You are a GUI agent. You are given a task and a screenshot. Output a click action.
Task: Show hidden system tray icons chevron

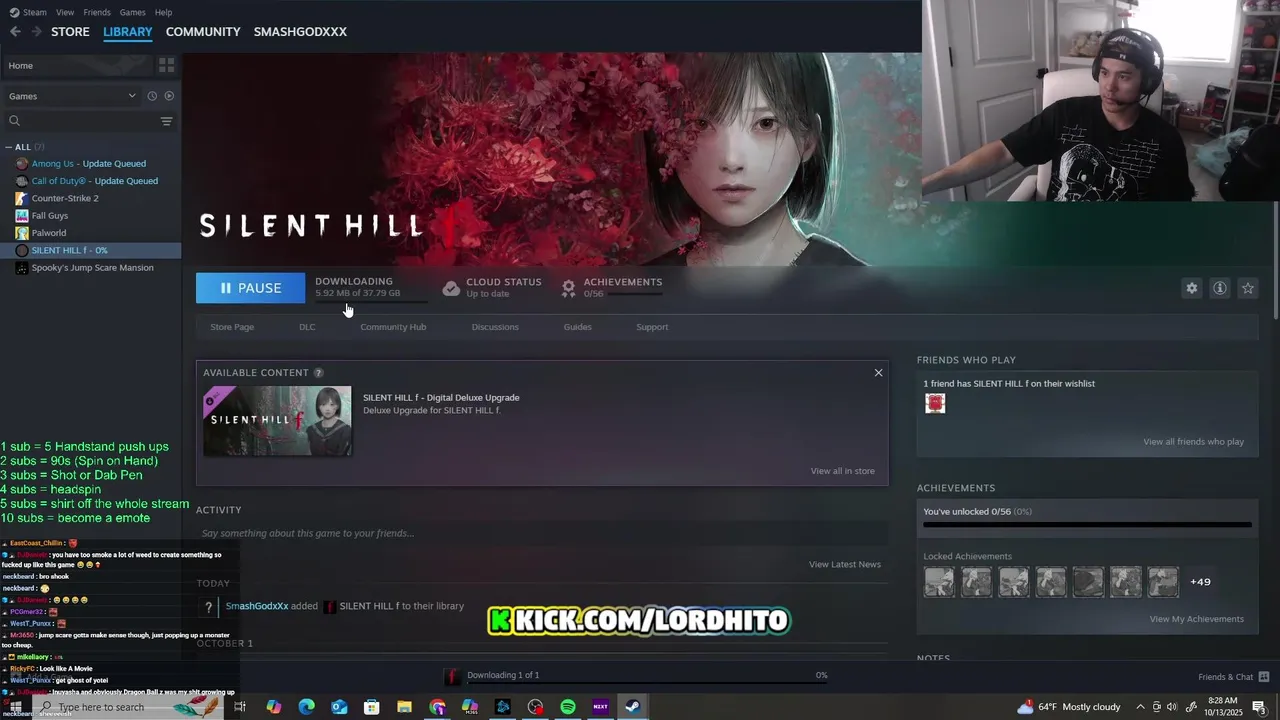pos(1140,707)
